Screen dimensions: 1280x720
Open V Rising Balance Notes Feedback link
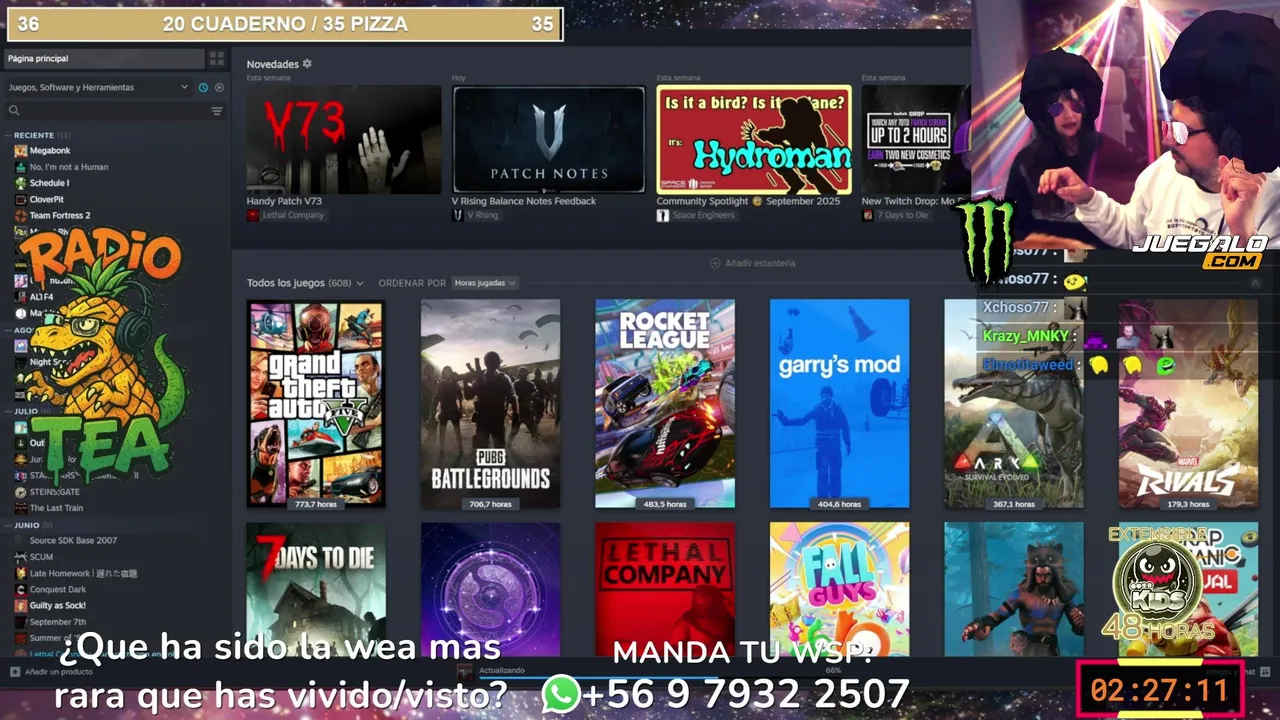[523, 201]
